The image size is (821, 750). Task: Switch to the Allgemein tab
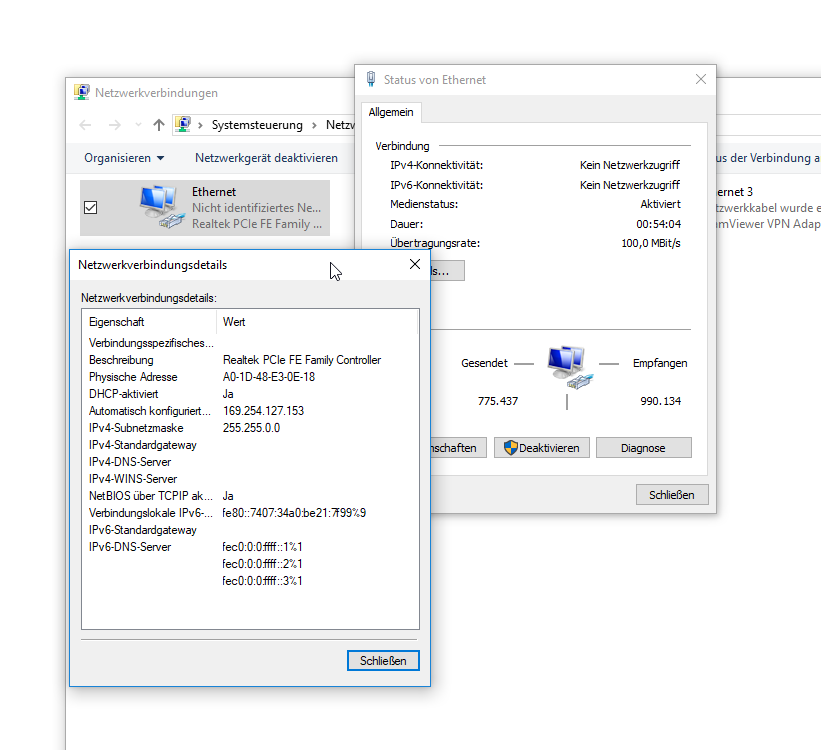point(391,112)
